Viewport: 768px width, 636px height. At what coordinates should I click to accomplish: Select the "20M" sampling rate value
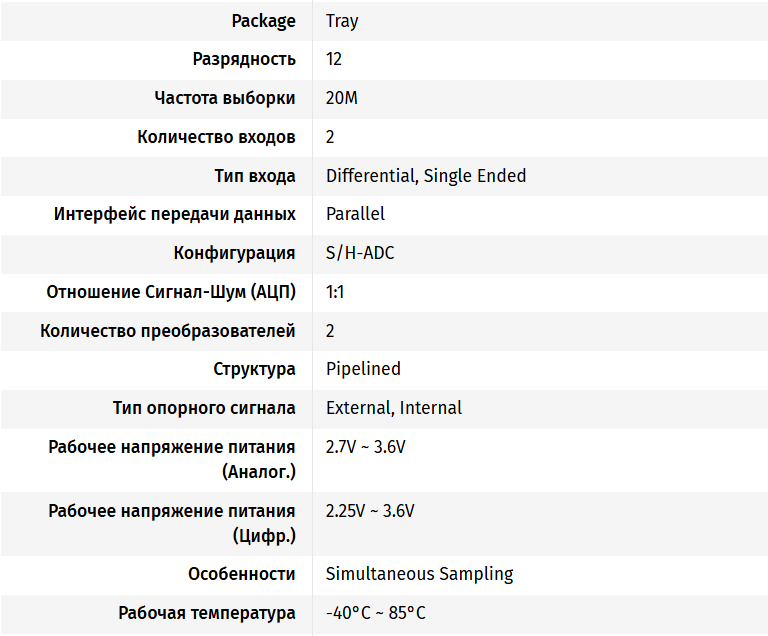(x=342, y=98)
